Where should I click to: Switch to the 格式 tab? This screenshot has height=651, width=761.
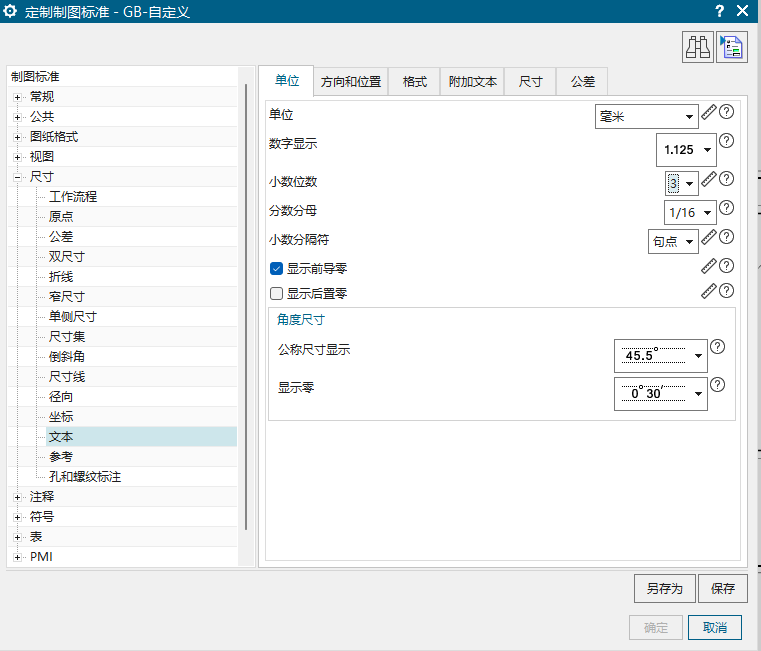[x=414, y=82]
